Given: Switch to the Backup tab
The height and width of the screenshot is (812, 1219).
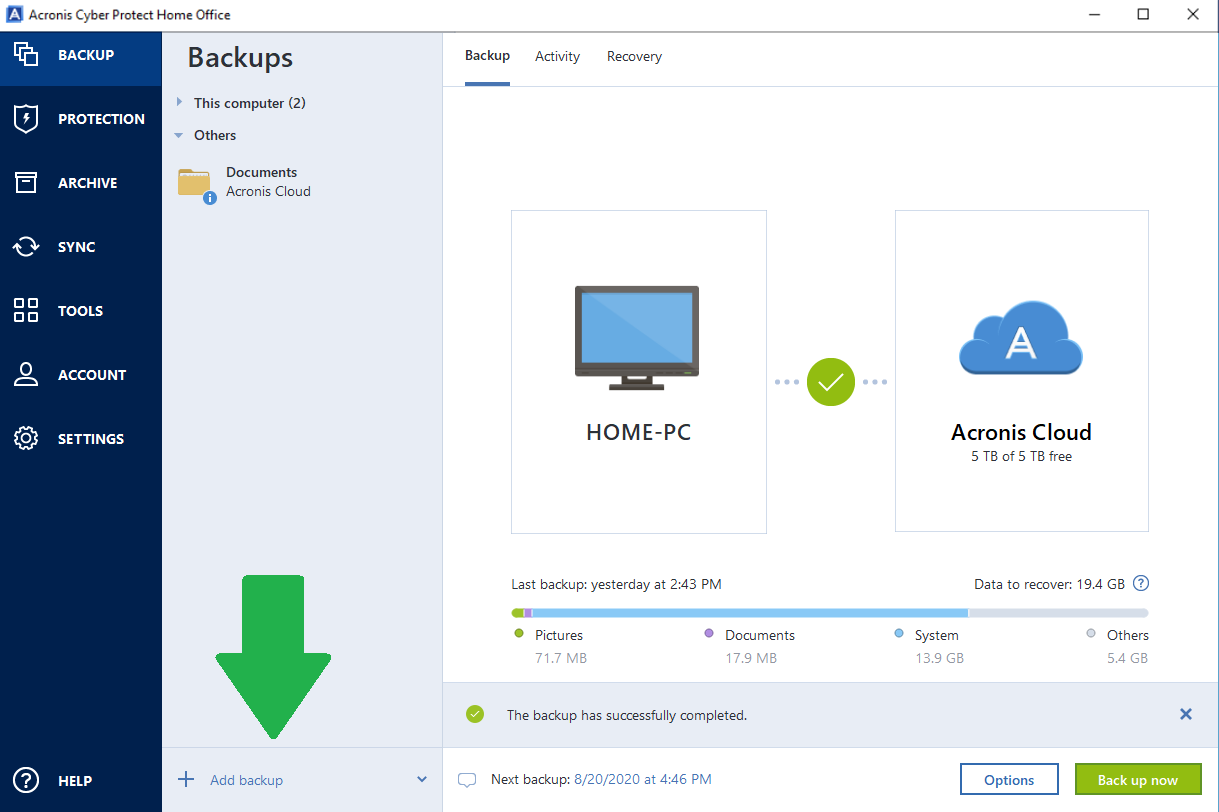Looking at the screenshot, I should coord(487,56).
